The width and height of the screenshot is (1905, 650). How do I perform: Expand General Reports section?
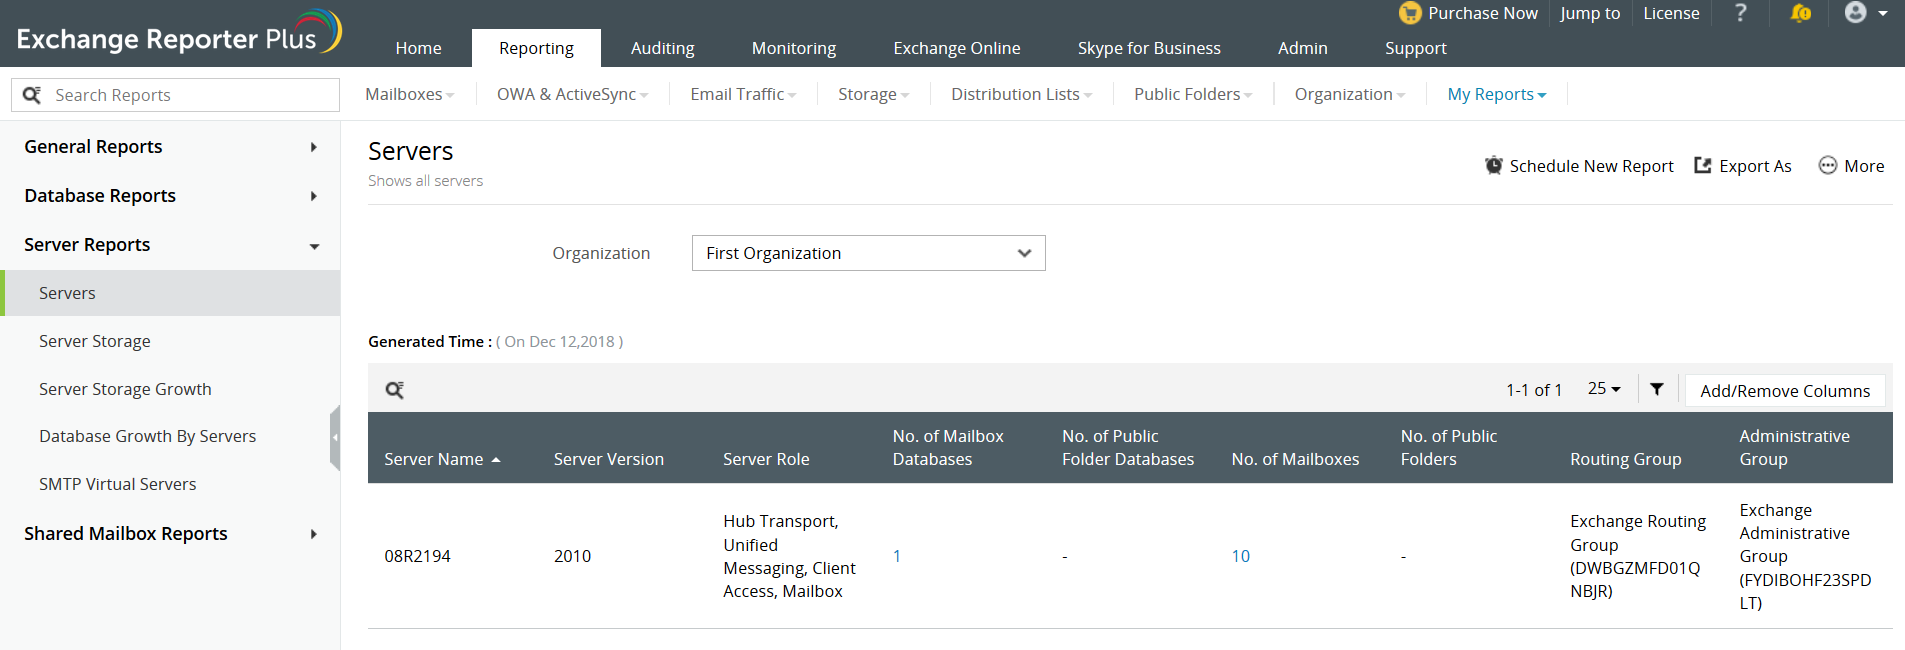pos(170,147)
